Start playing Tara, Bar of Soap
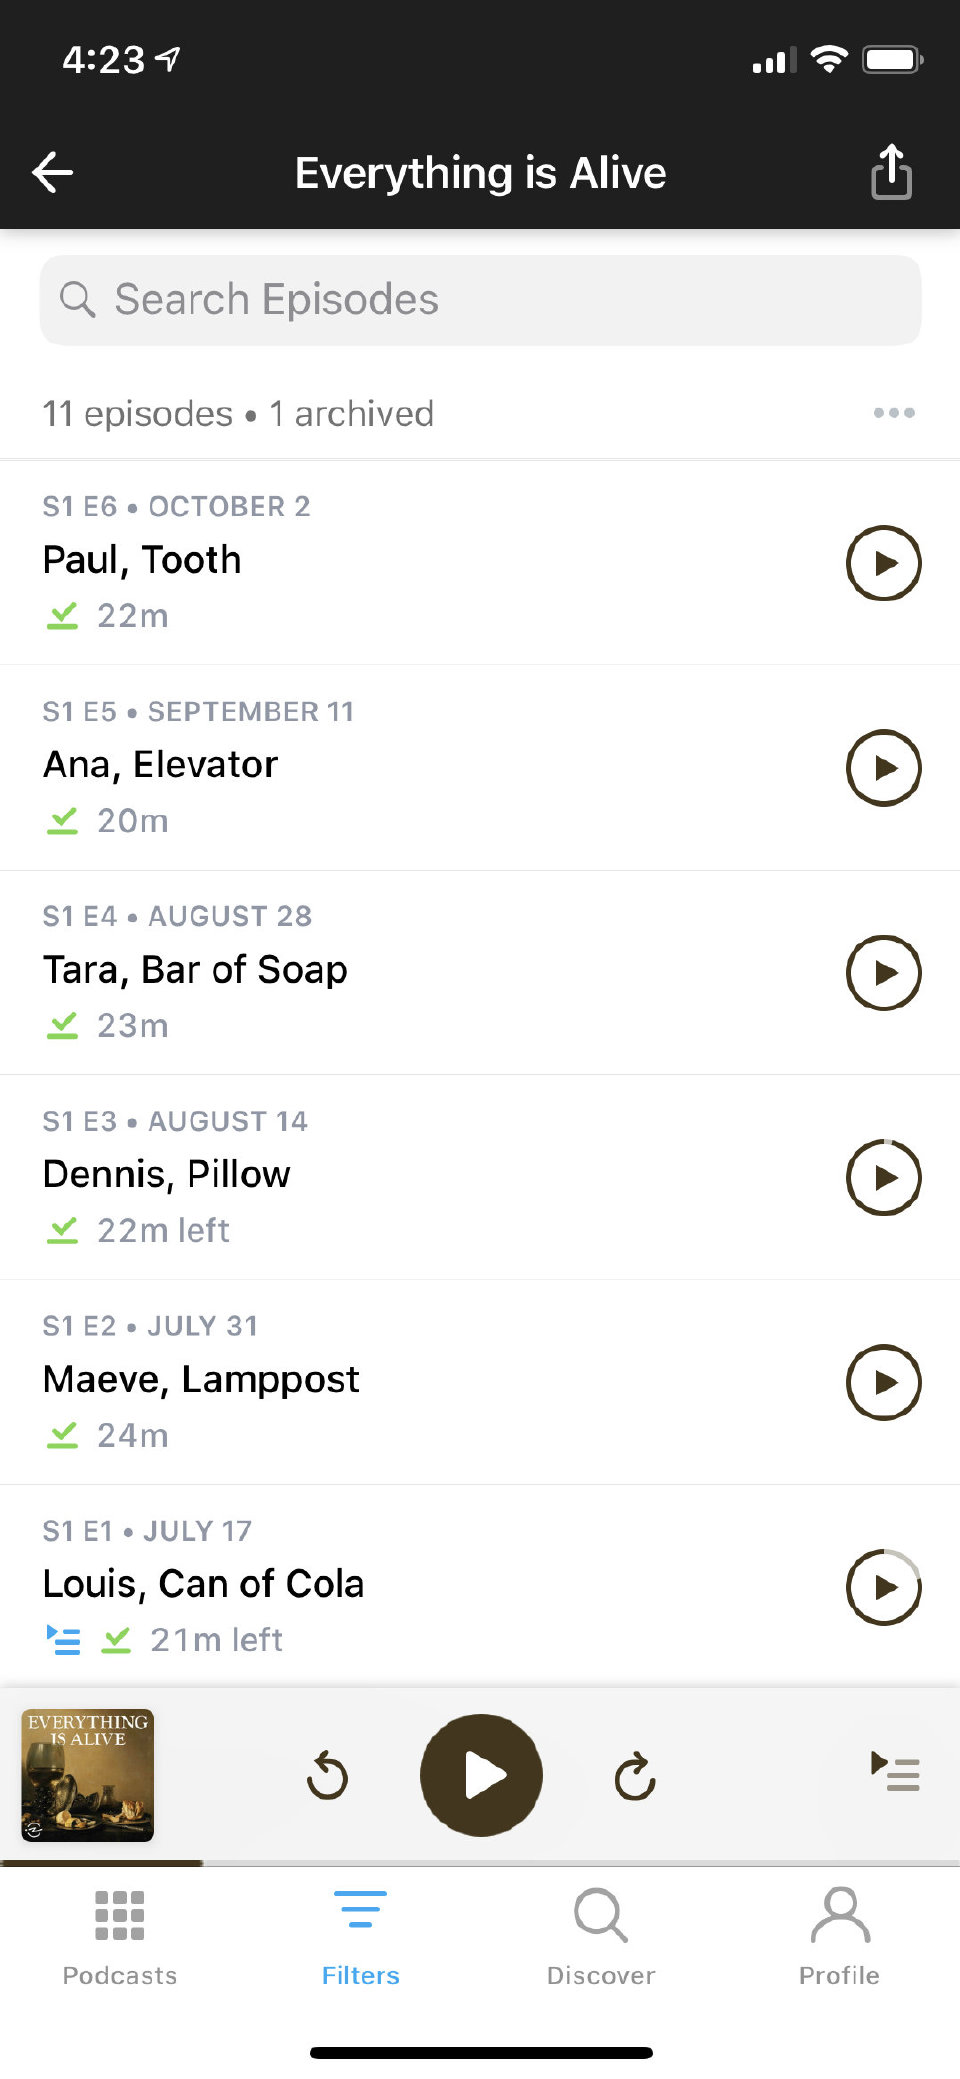 (883, 973)
